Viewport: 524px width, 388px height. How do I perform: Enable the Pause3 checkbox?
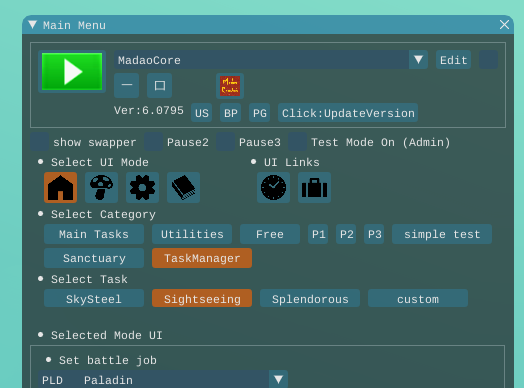coord(225,142)
